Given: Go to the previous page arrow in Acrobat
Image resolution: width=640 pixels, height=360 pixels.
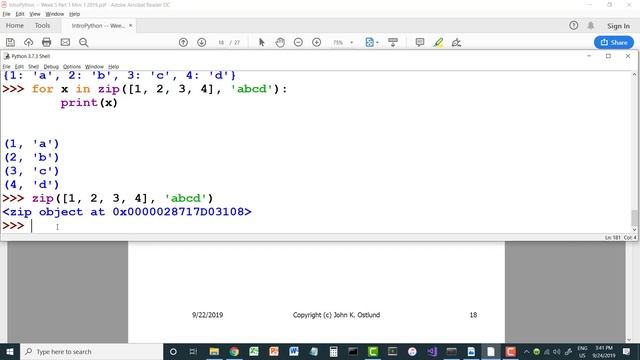Looking at the screenshot, I should [183, 42].
